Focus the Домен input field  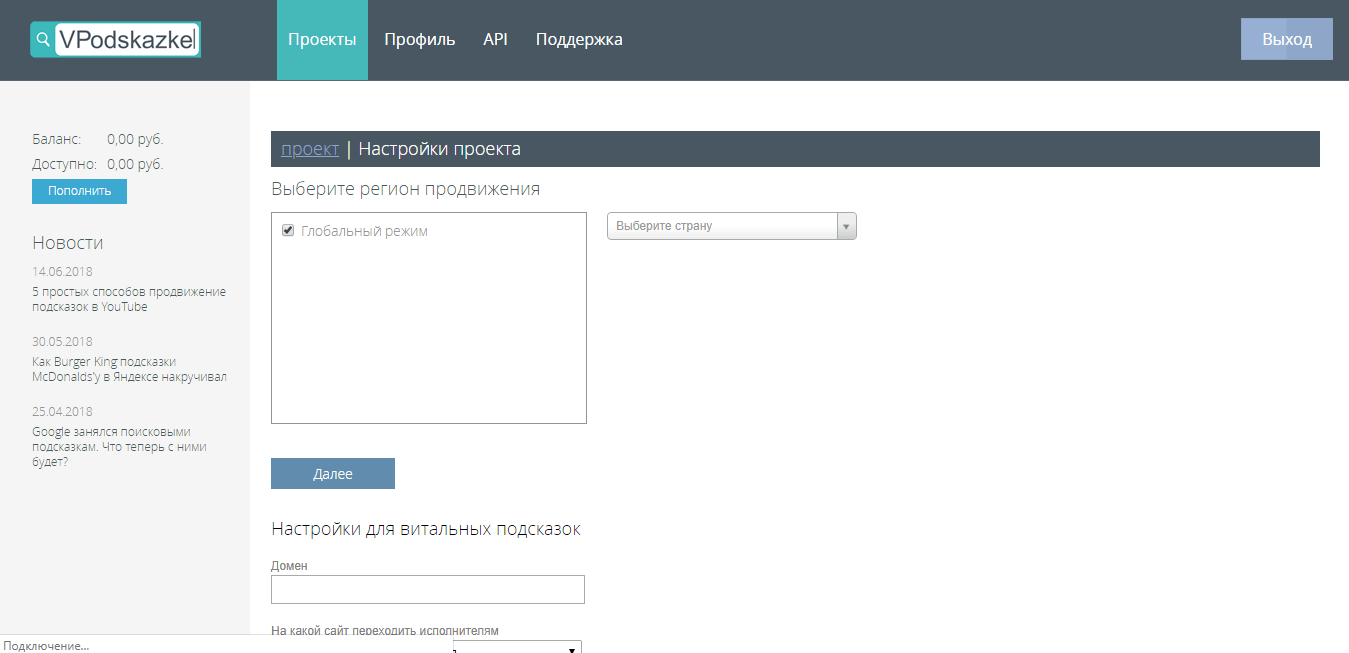(x=427, y=589)
